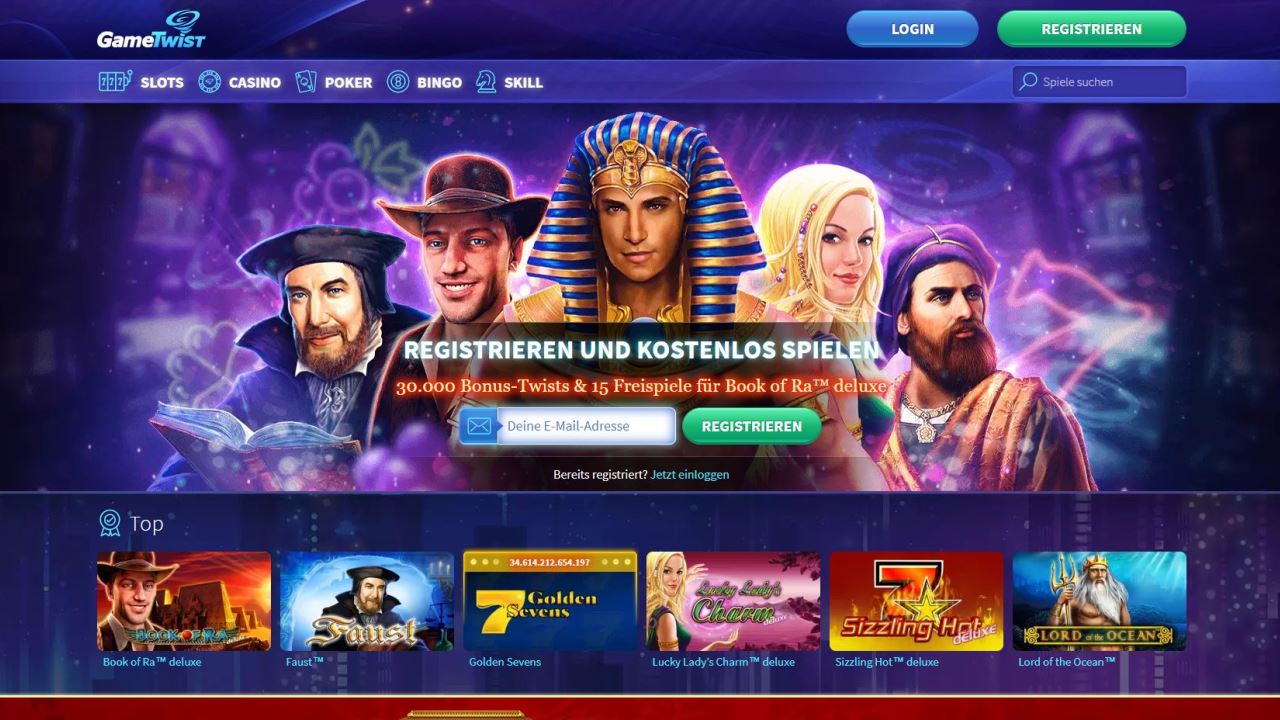The height and width of the screenshot is (720, 1280).
Task: Click the Top ribbon badge icon
Action: click(110, 523)
